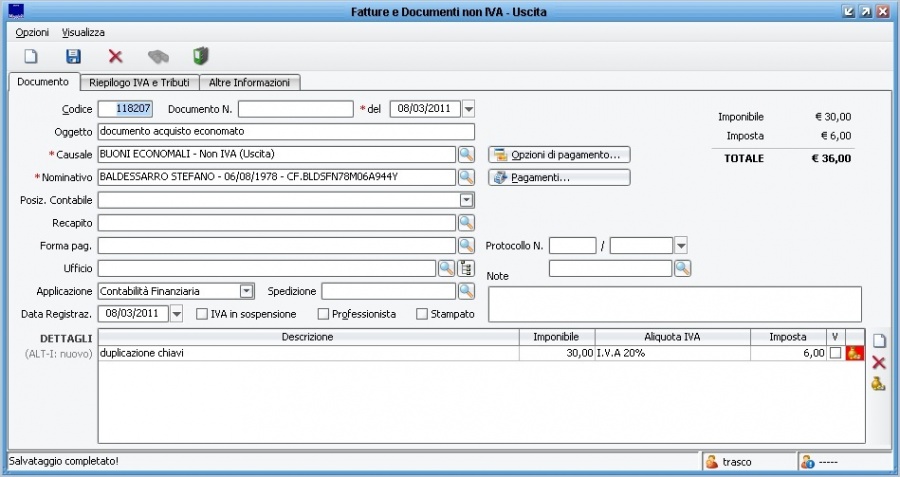Delete detail row with red X icon
This screenshot has width=900, height=477.
coord(879,362)
